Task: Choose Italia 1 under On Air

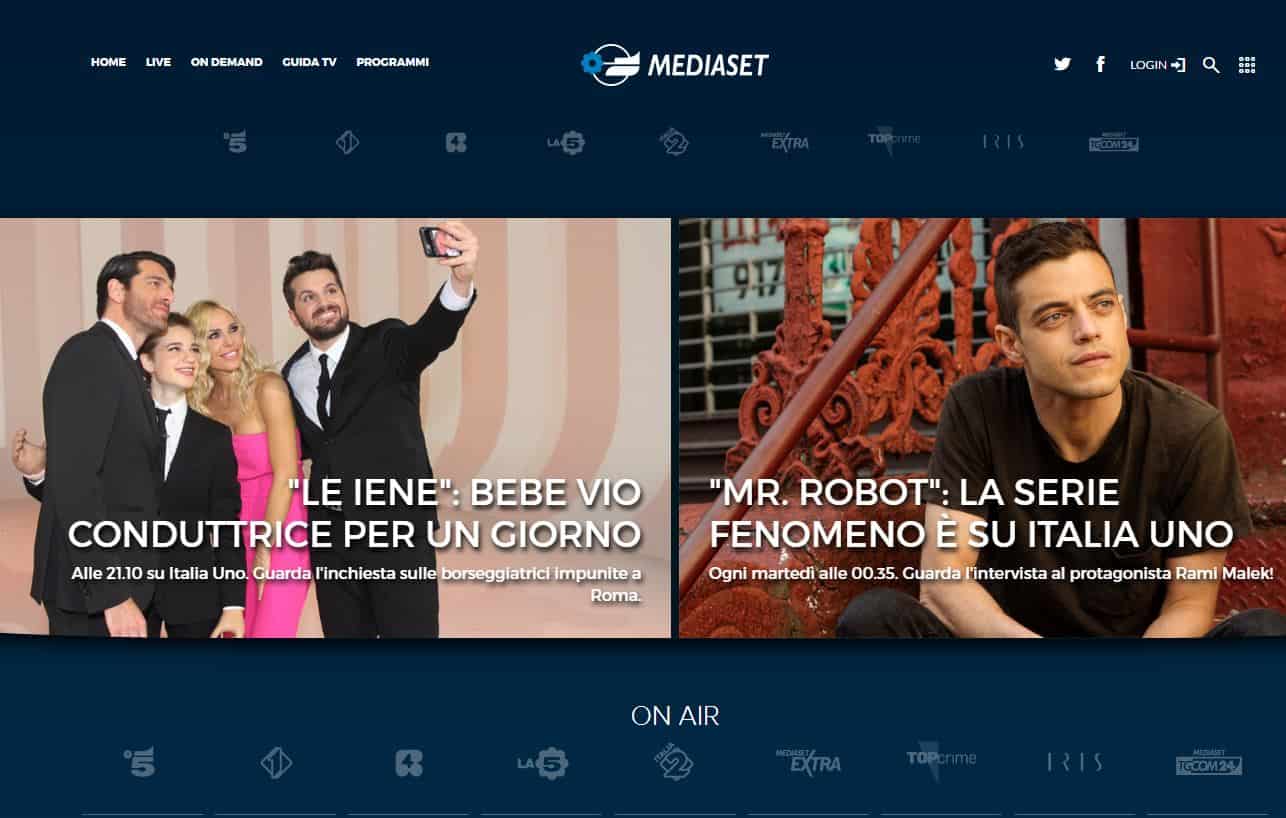Action: (276, 764)
